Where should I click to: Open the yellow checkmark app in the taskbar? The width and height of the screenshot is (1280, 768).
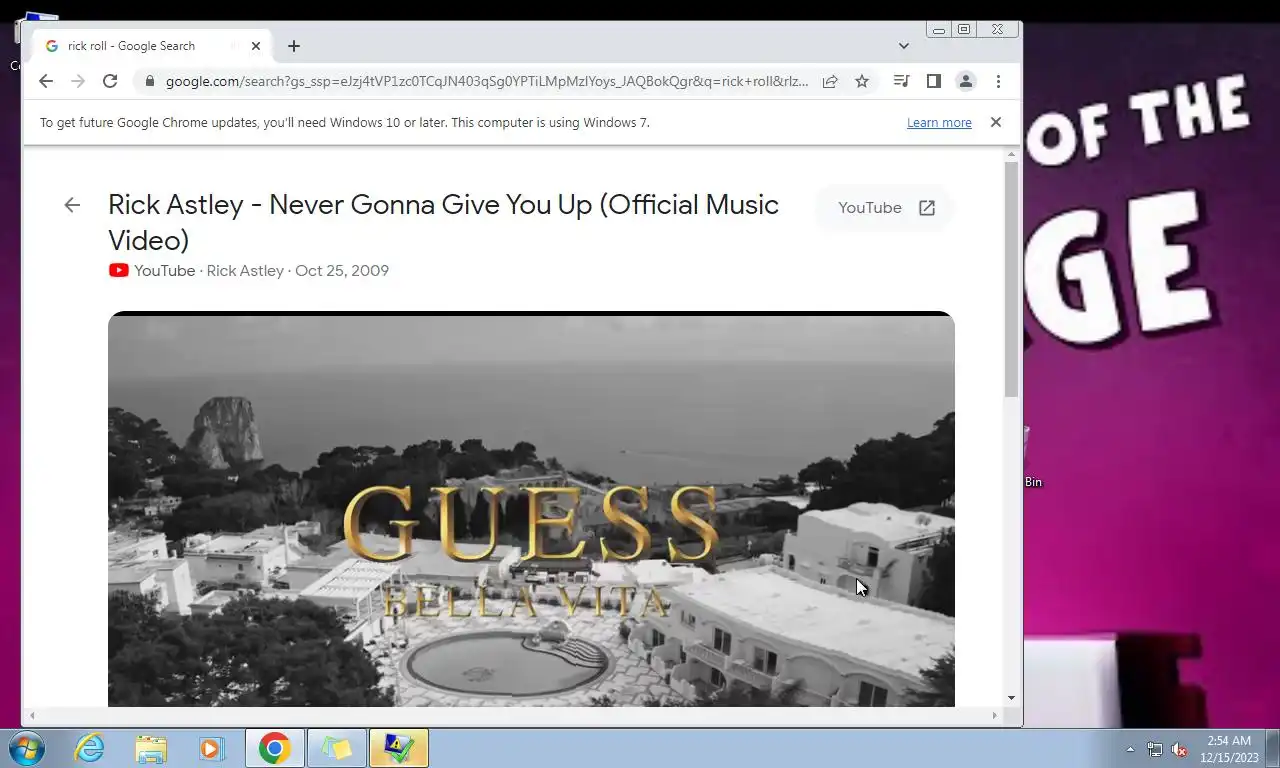399,748
